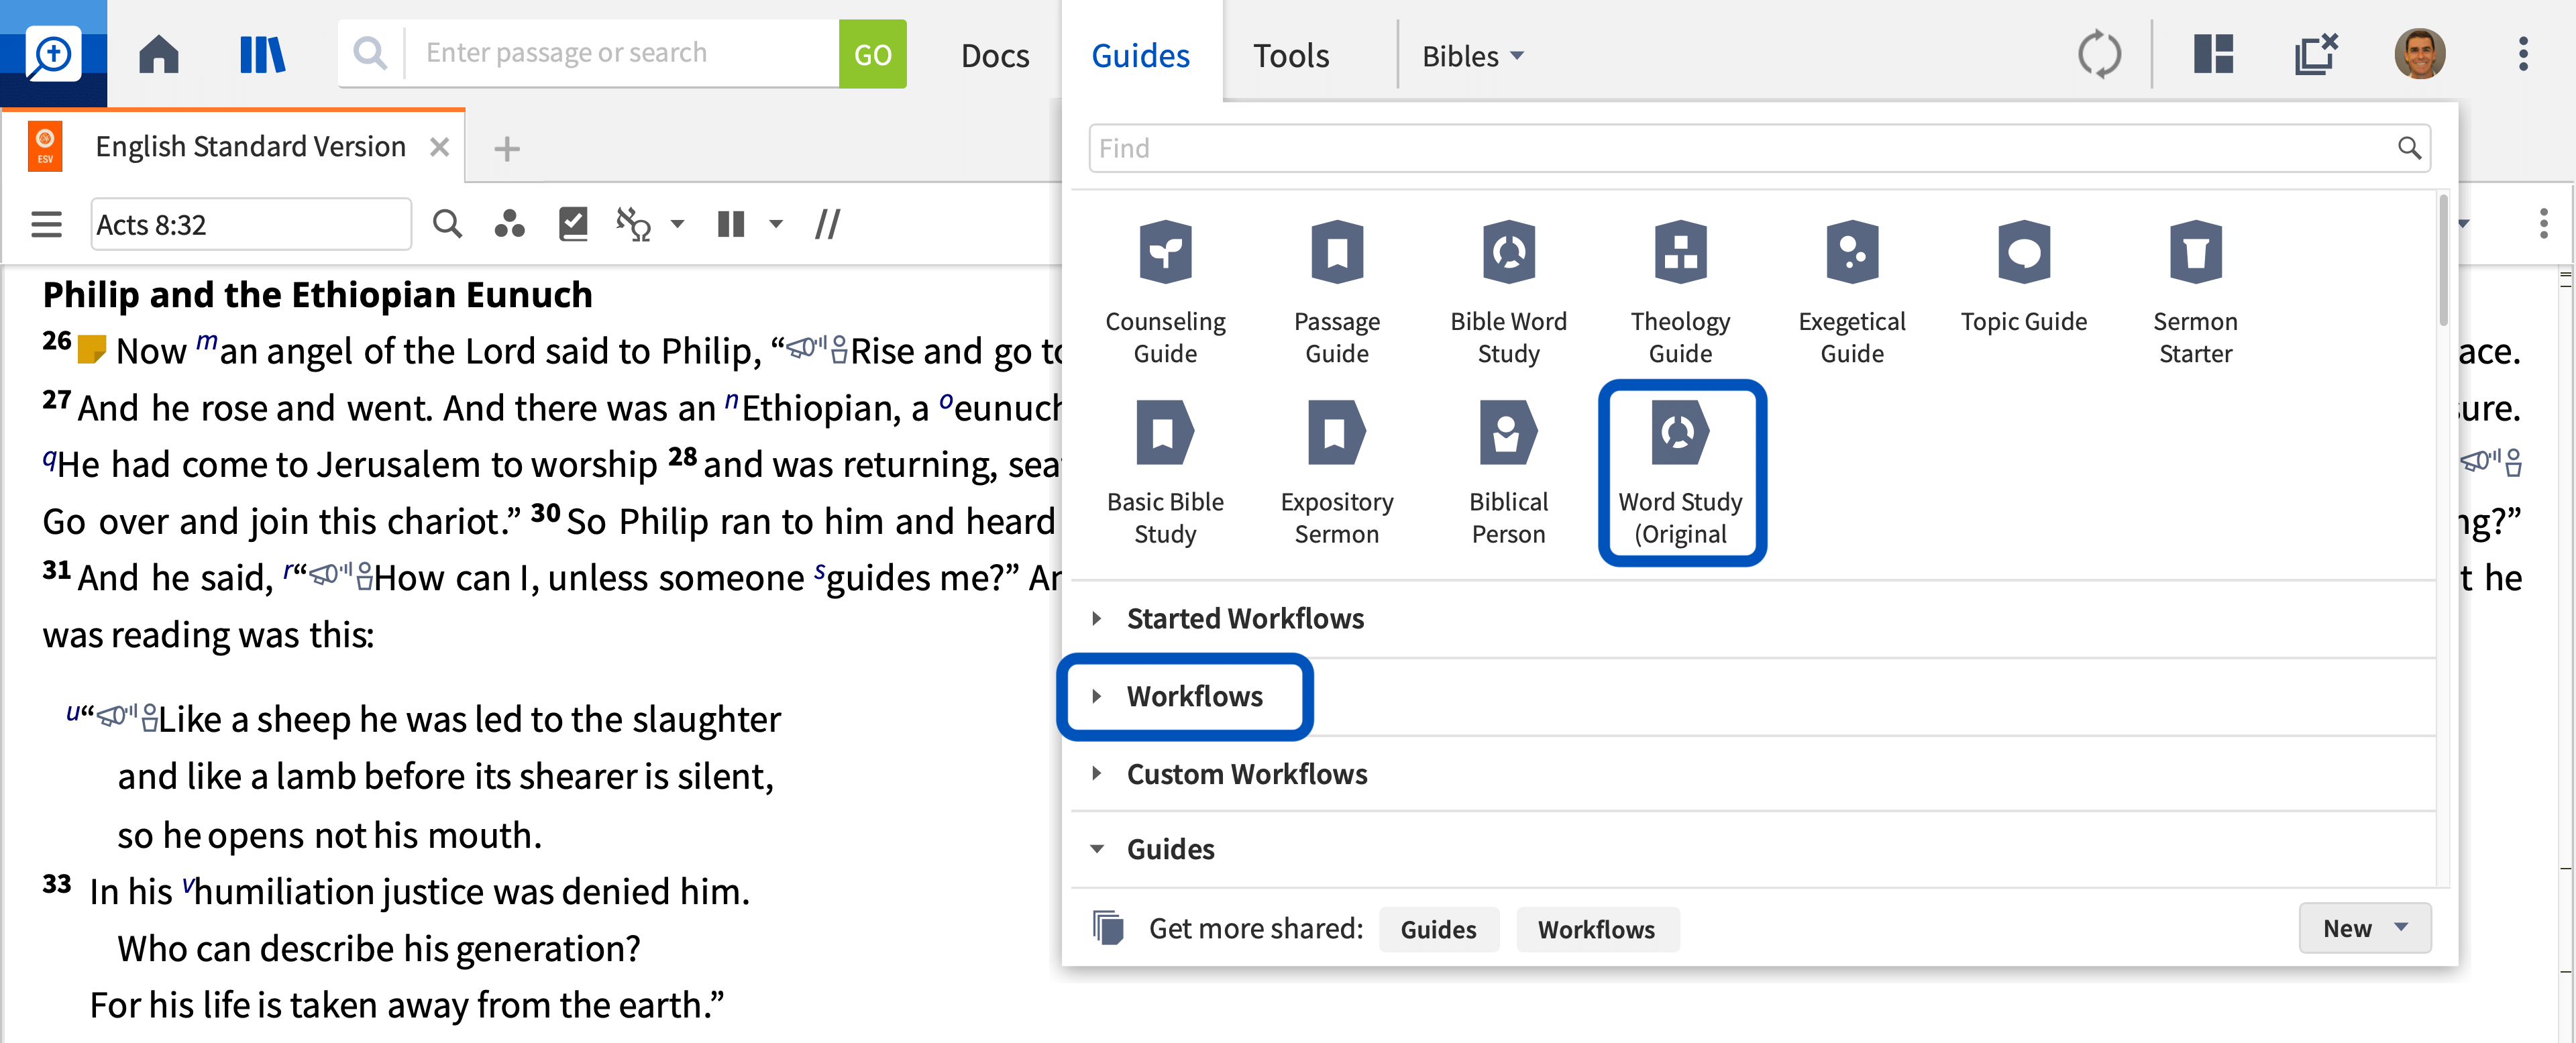Click the Logos app logo icon
This screenshot has width=2576, height=1043.
pyautogui.click(x=53, y=53)
